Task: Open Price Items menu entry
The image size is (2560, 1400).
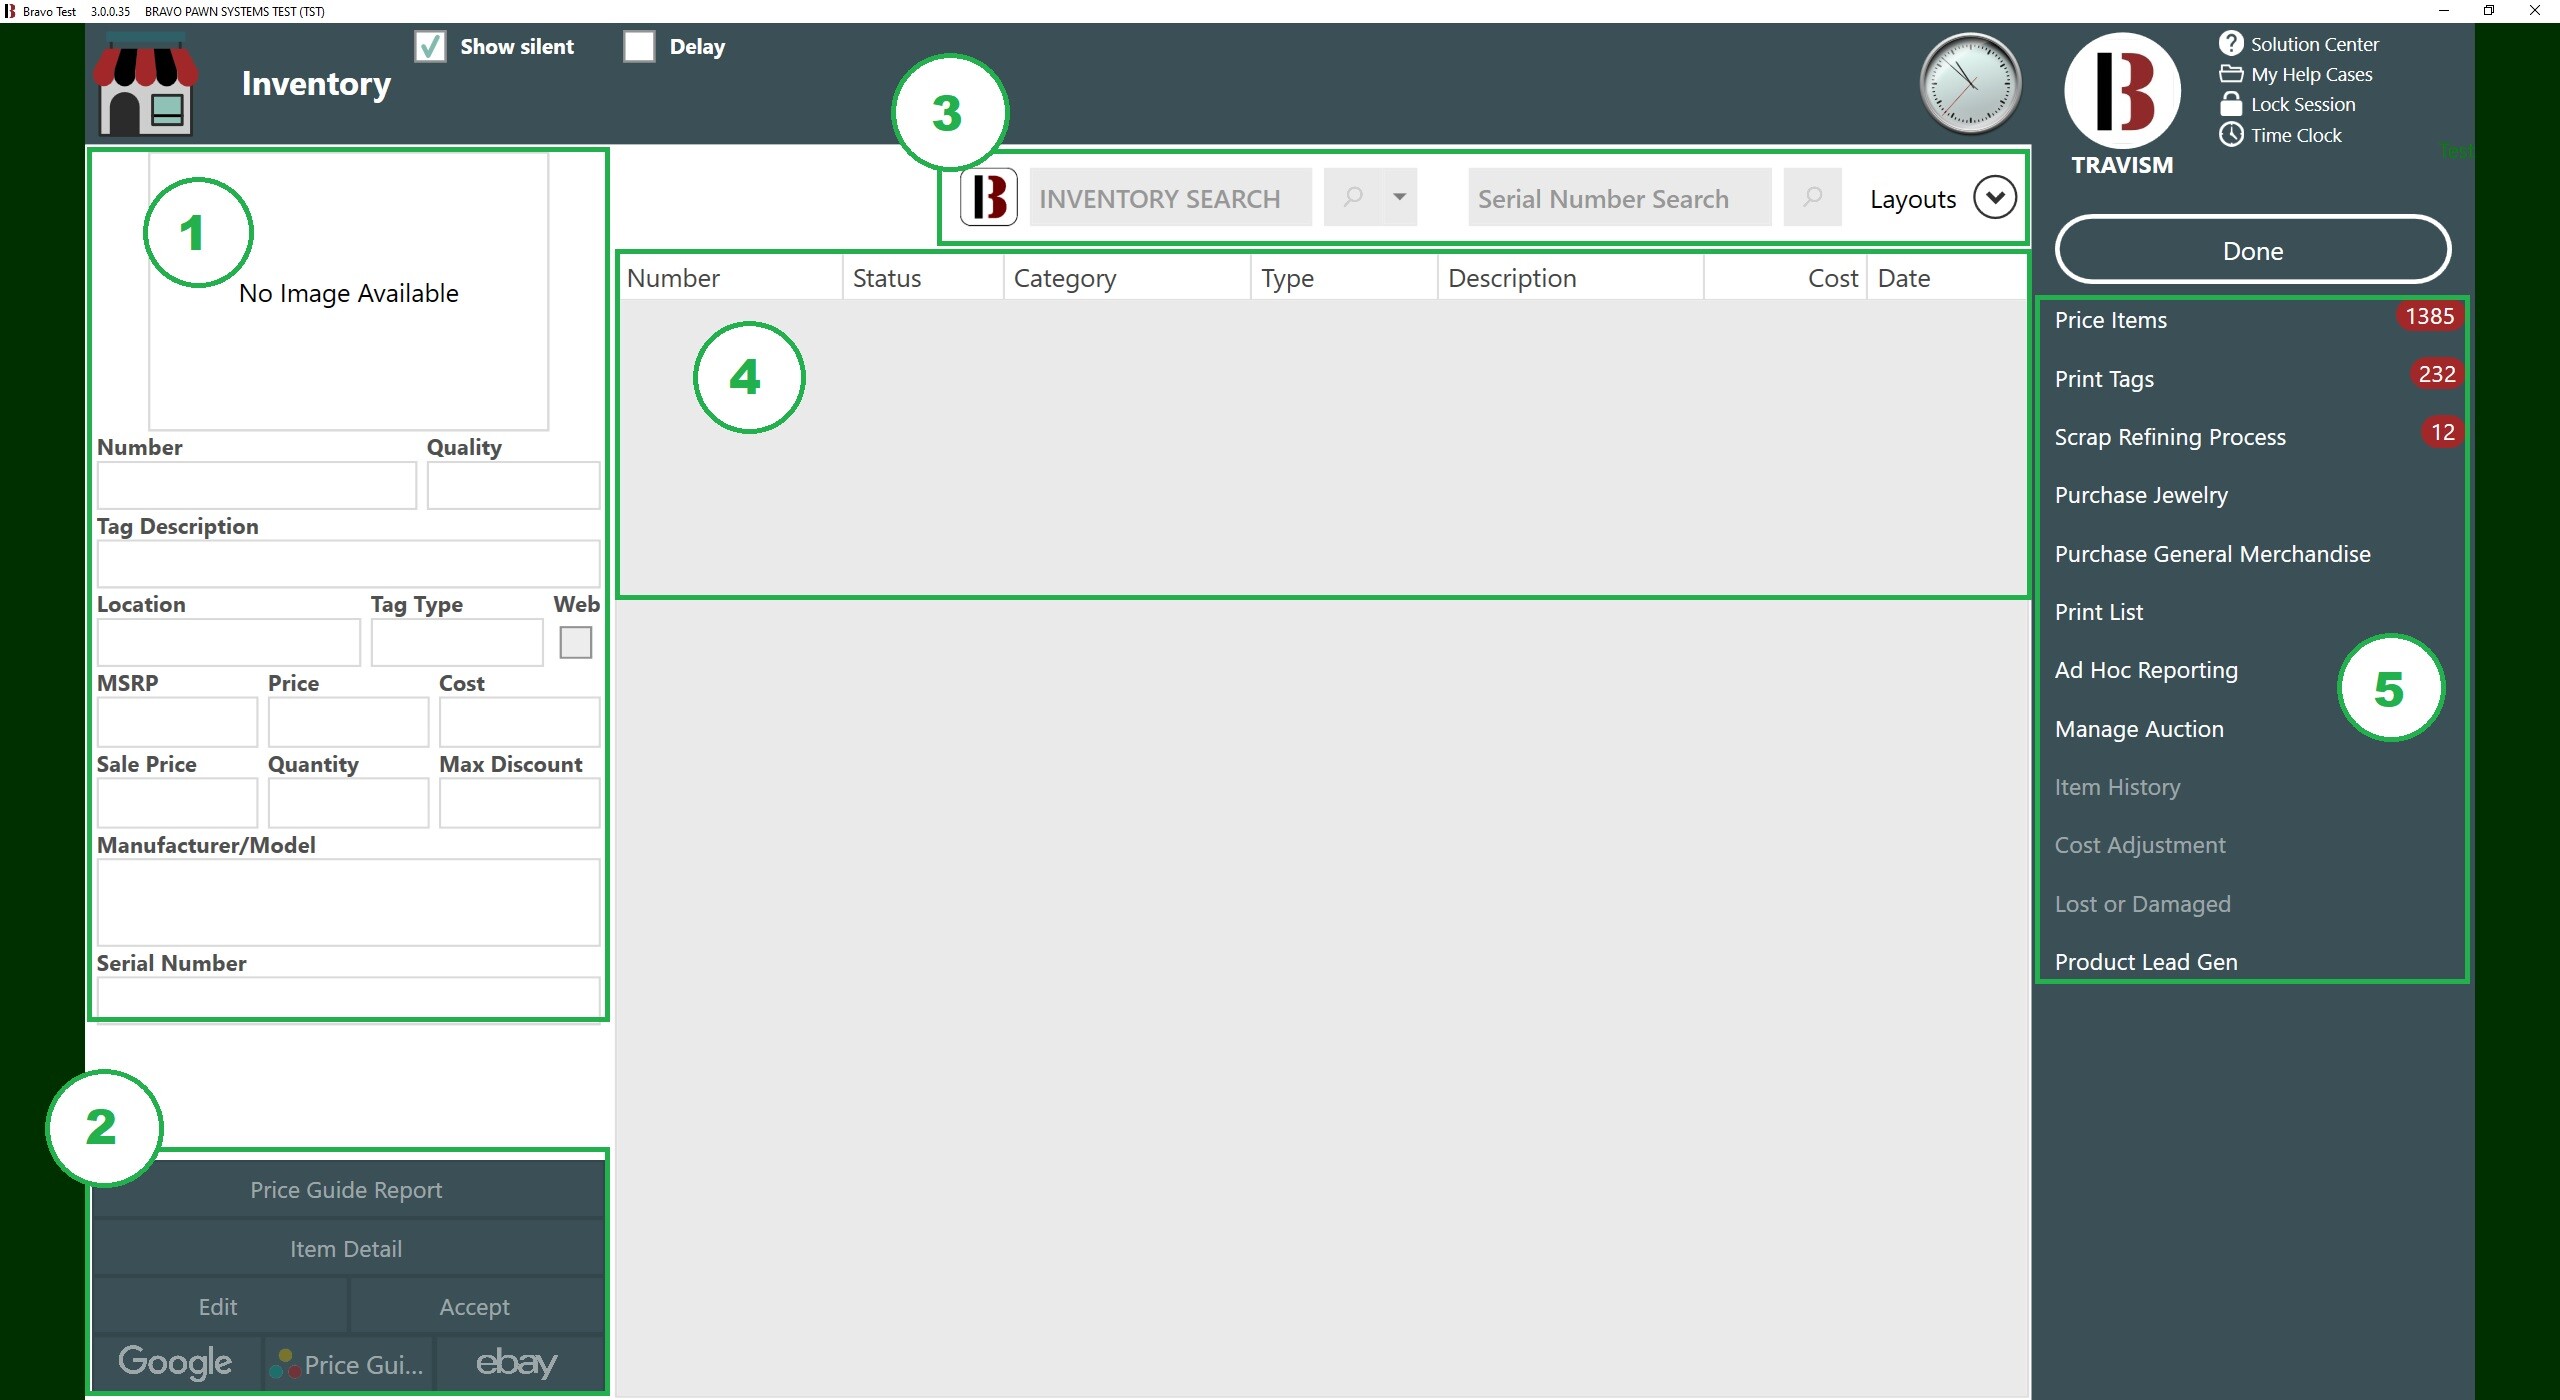Action: coord(2111,320)
